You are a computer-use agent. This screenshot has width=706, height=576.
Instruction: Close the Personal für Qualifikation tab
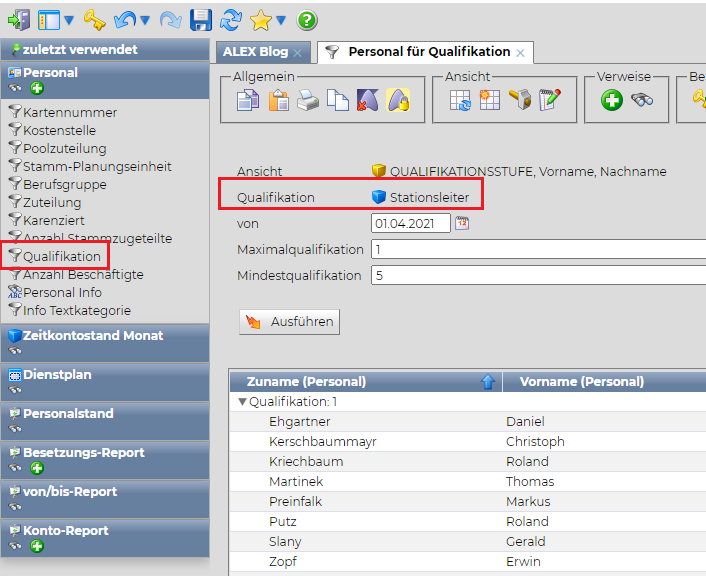(520, 53)
